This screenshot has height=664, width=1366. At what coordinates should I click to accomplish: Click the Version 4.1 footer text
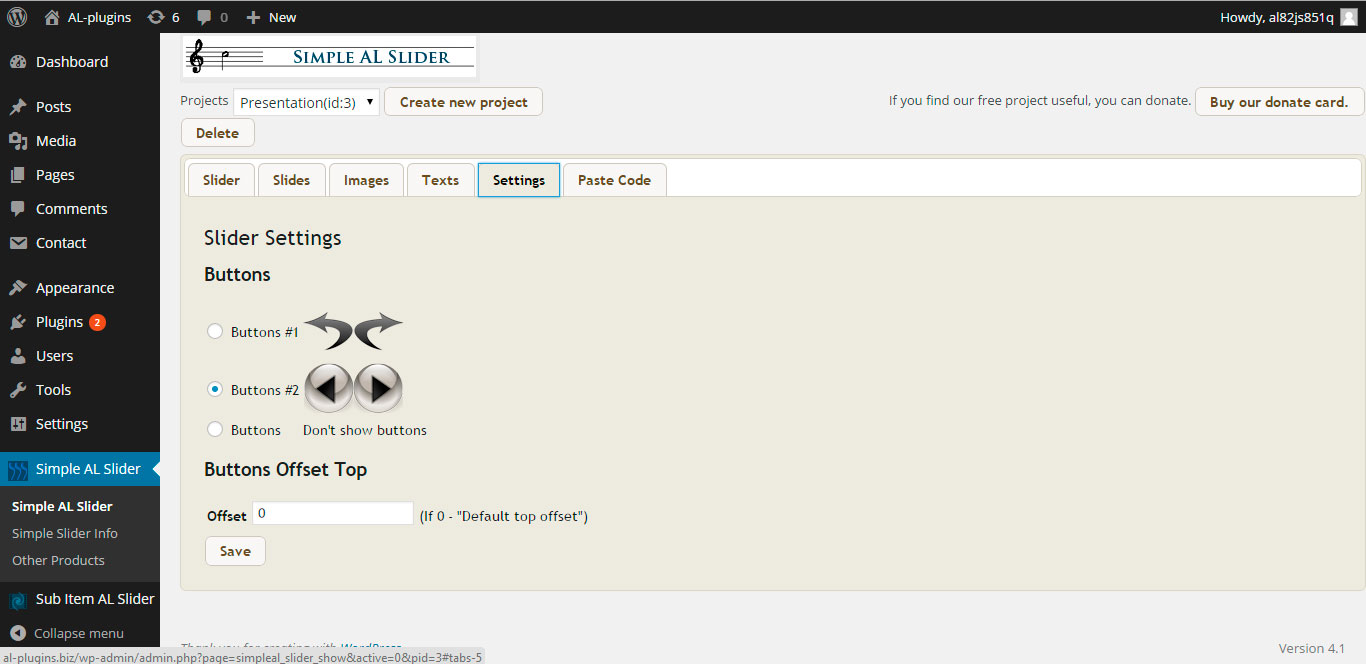tap(1312, 648)
